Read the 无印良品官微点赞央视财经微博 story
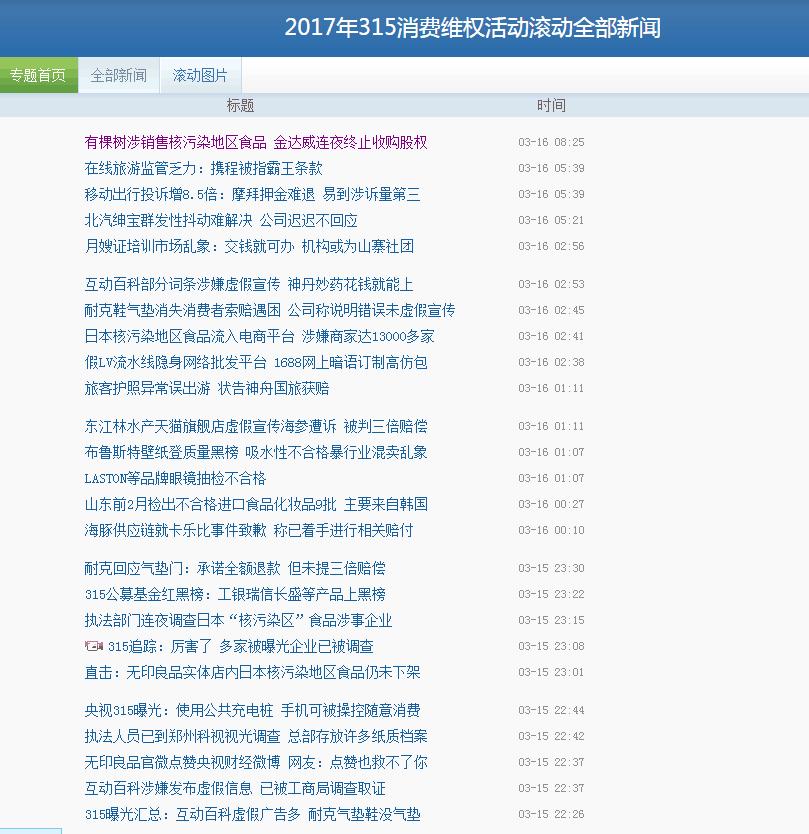Image resolution: width=809 pixels, height=834 pixels. point(251,762)
